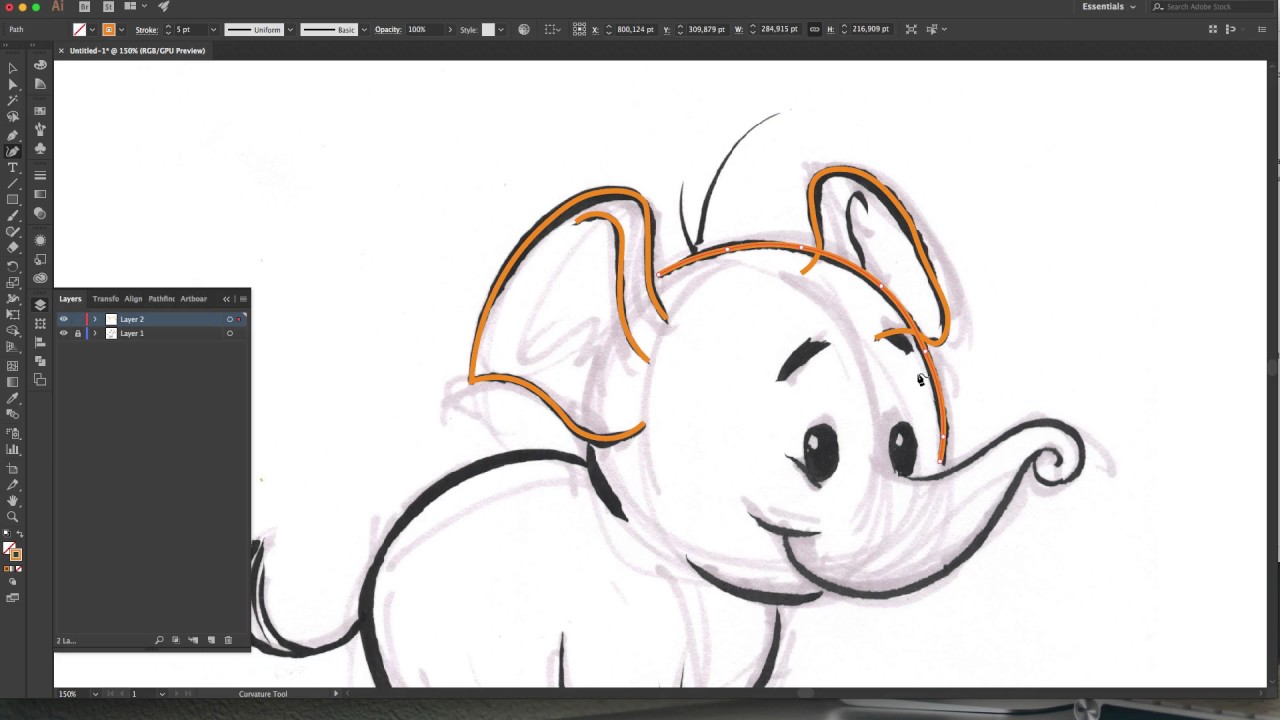Open the Essentials workspace dropdown
This screenshot has height=720, width=1280.
coord(1109,7)
